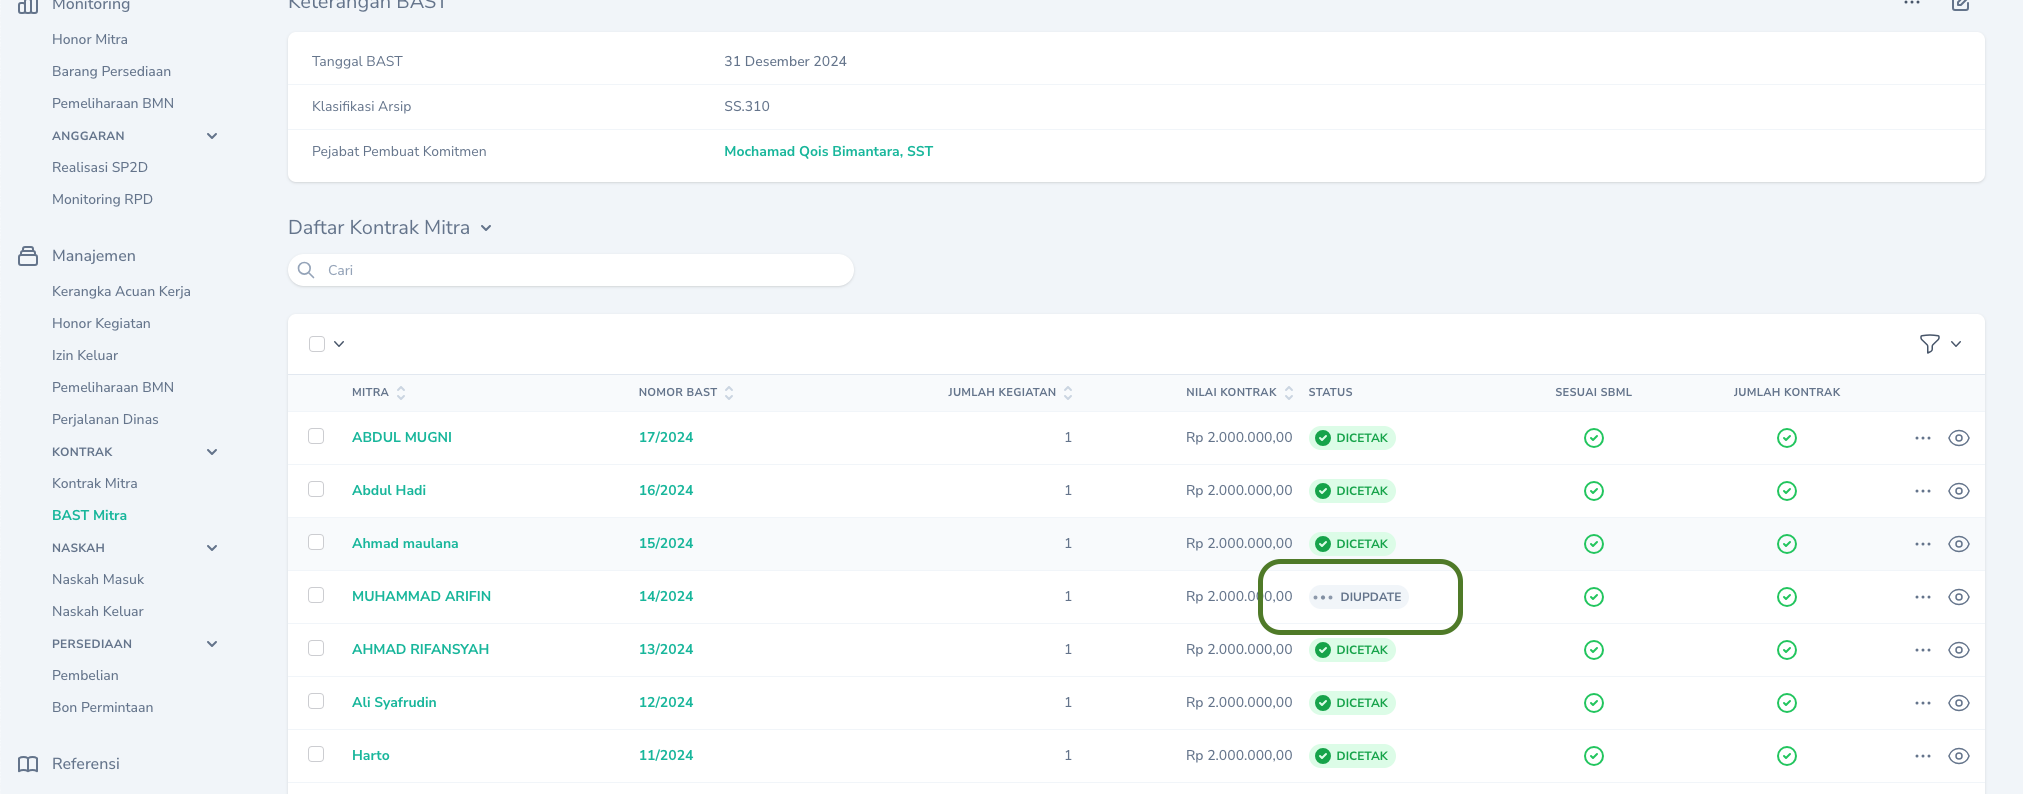Open ABDUL MUGNI mitra link
The image size is (2023, 794).
pyautogui.click(x=402, y=437)
